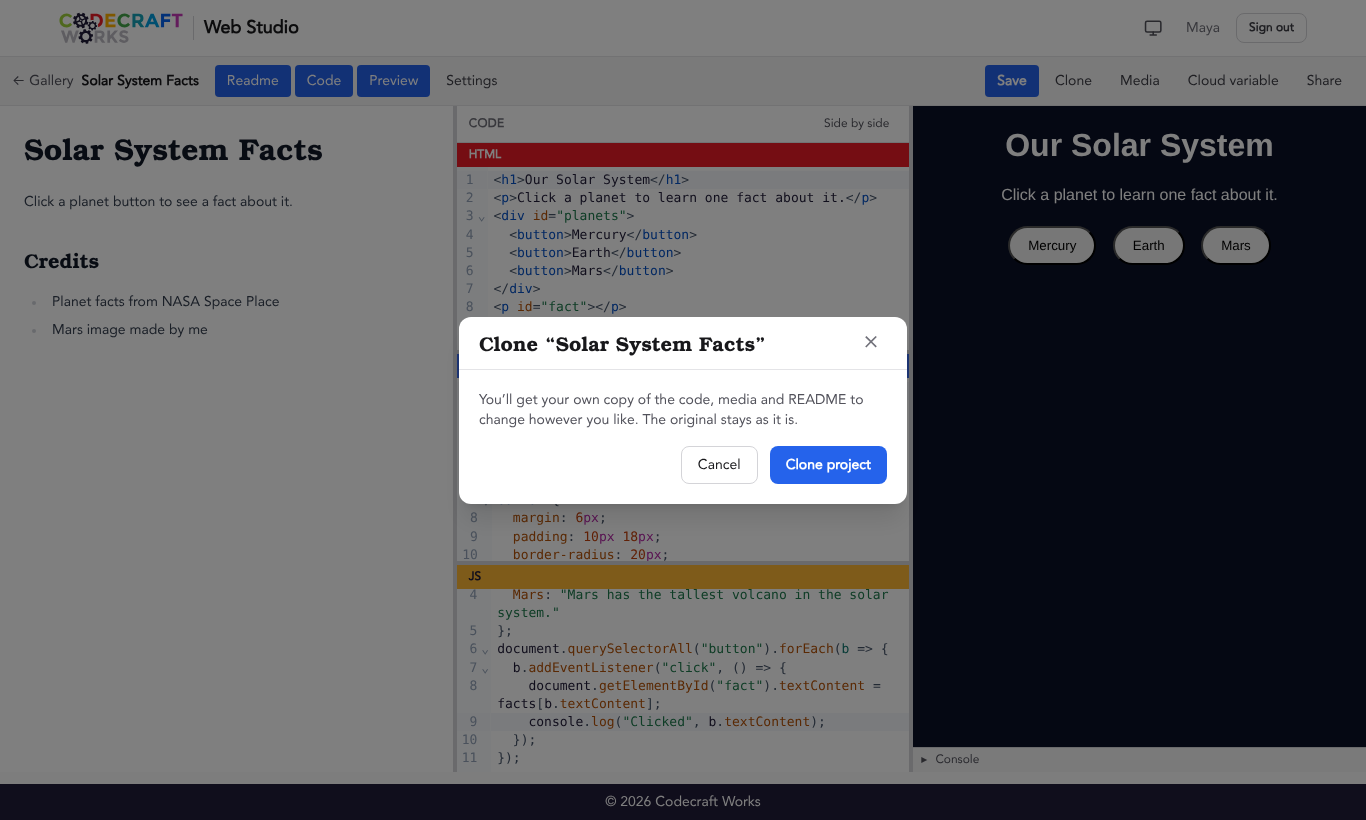
Task: Open the Share menu
Action: 1324,81
